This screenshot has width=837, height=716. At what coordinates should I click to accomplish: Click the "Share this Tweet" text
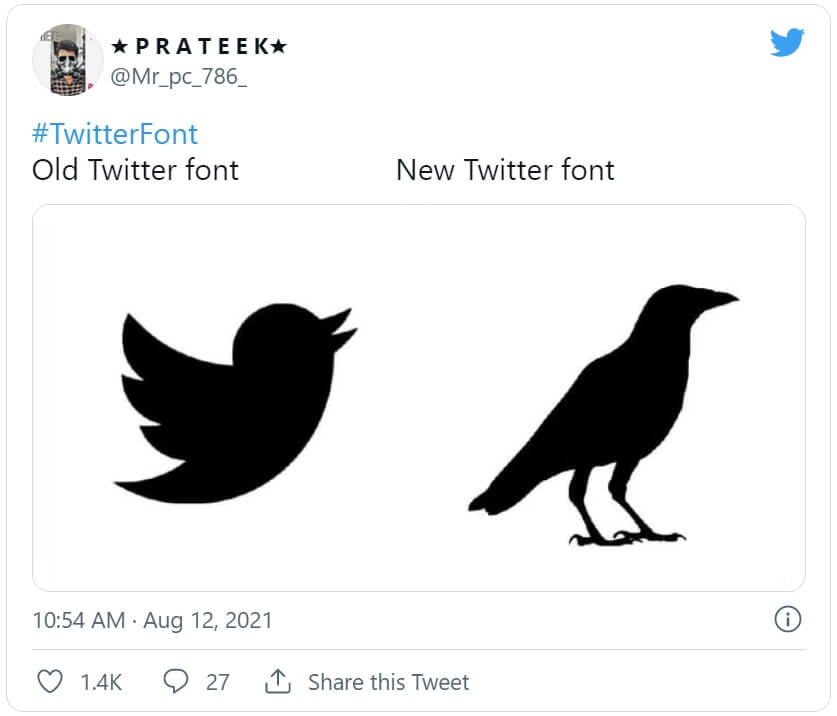tap(388, 682)
